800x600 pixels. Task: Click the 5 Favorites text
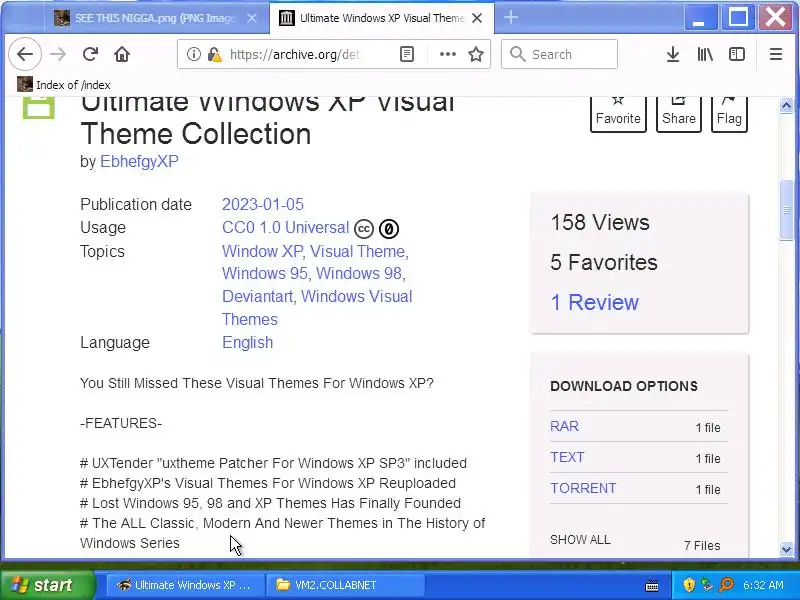(604, 262)
